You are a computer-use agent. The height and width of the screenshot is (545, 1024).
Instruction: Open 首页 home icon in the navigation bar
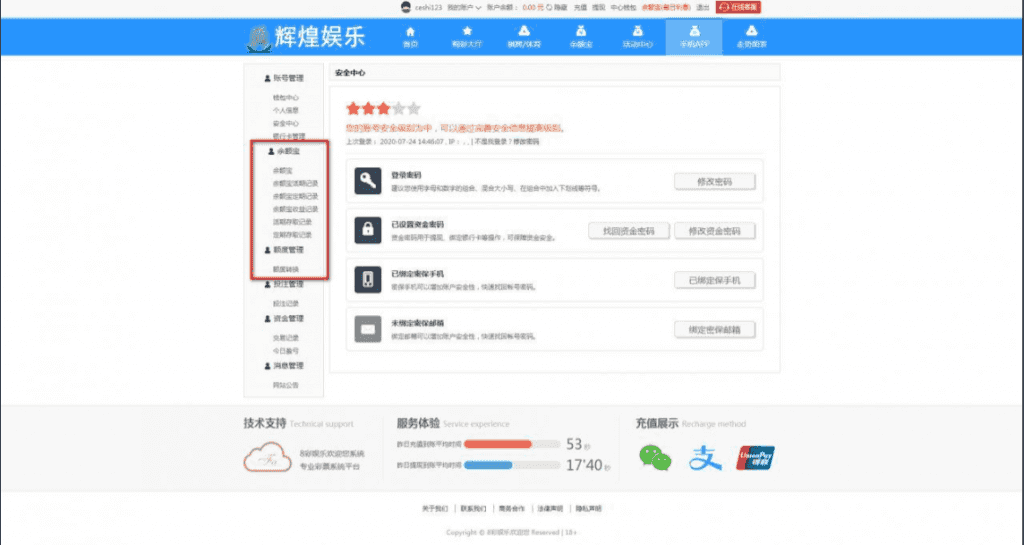click(x=410, y=37)
